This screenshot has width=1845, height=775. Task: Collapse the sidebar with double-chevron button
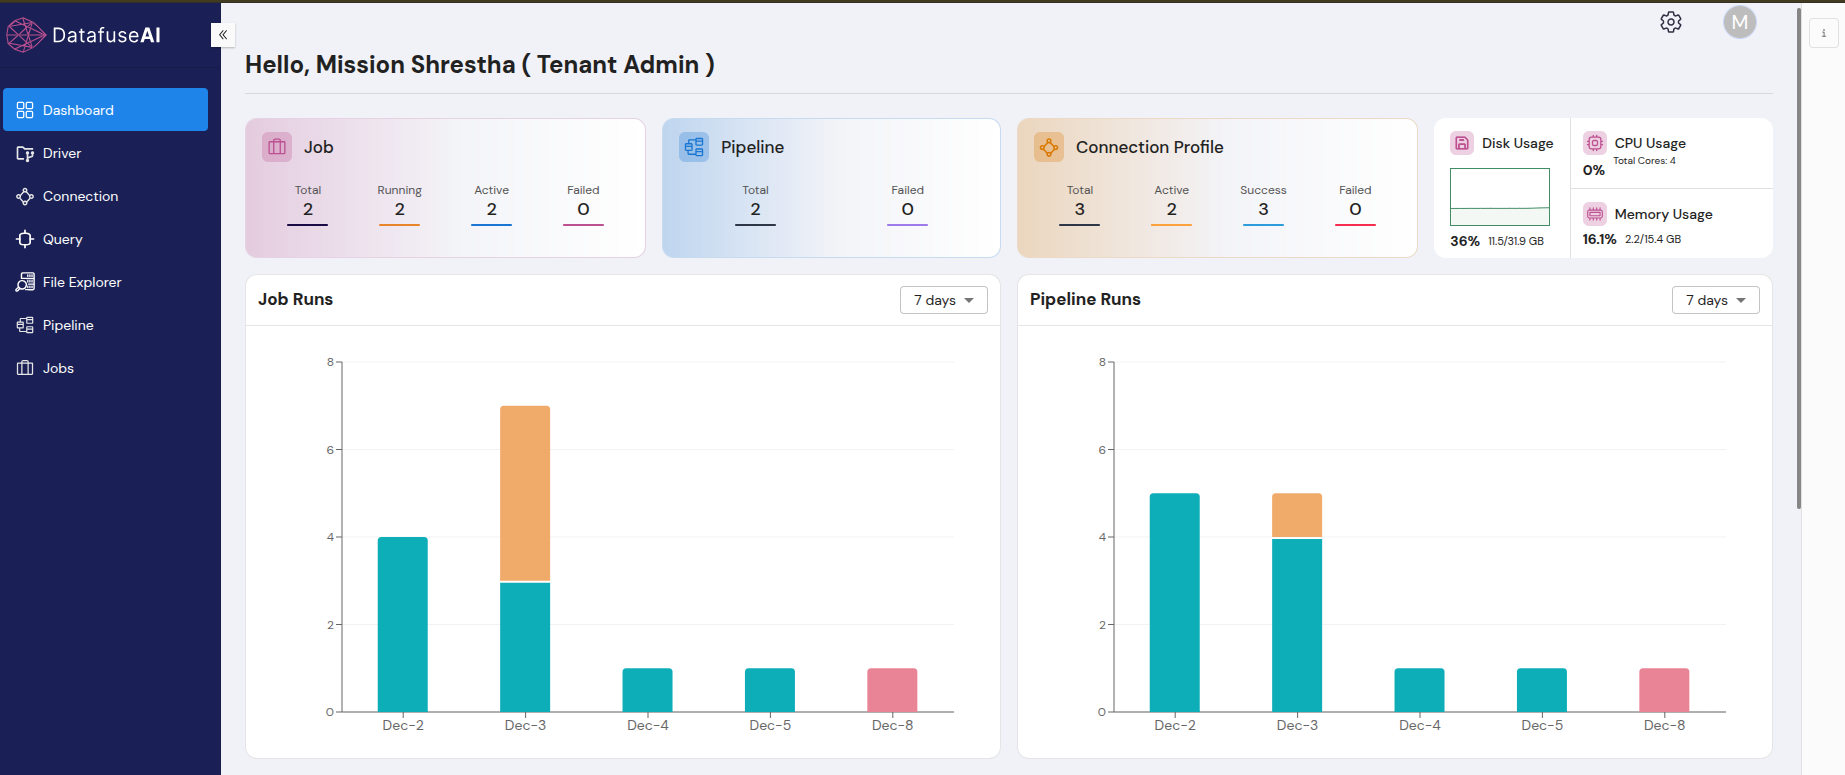pos(223,35)
